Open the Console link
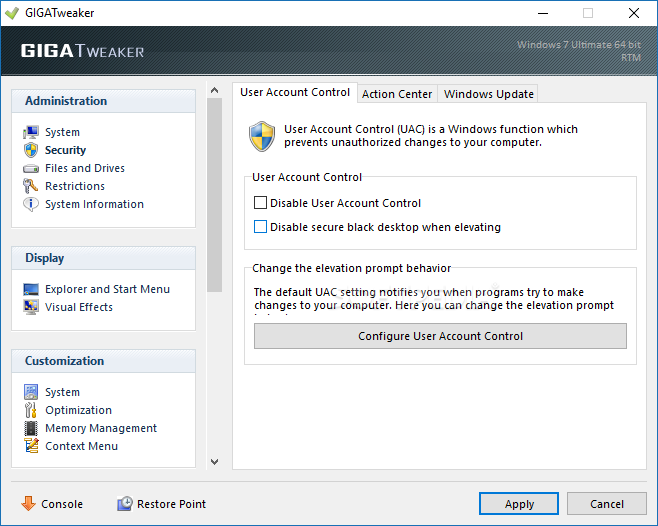This screenshot has height=526, width=658. pyautogui.click(x=62, y=504)
